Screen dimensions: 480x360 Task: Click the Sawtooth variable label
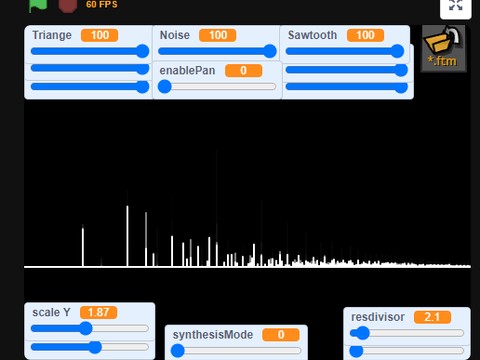[x=312, y=35]
